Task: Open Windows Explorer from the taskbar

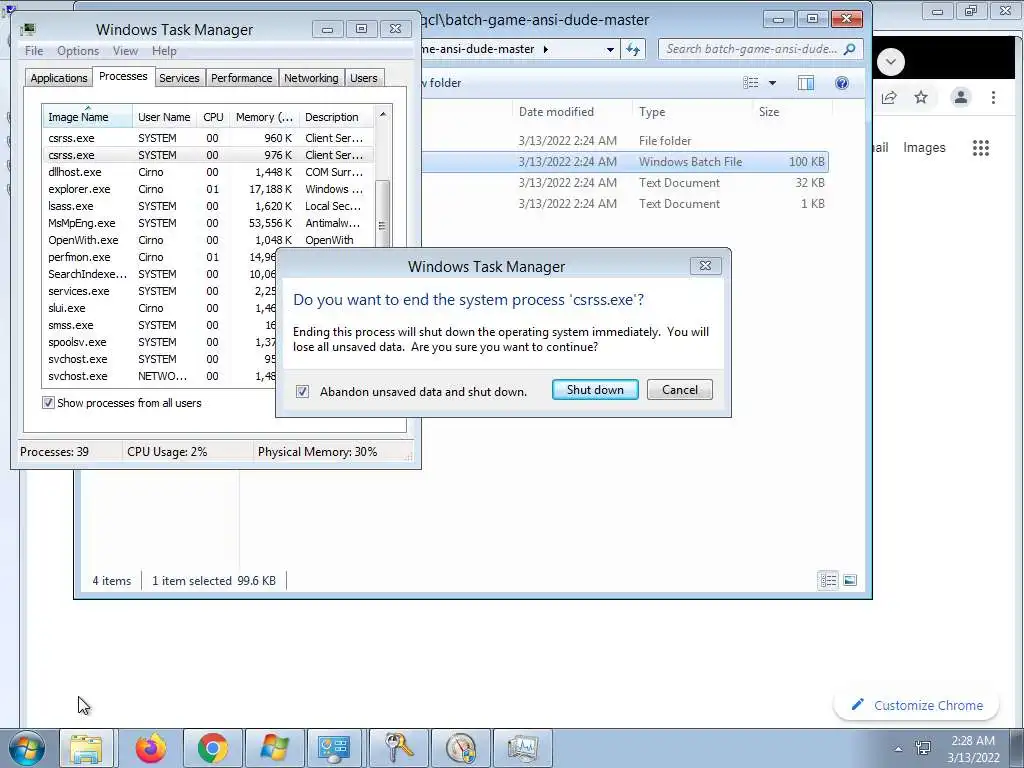Action: pyautogui.click(x=87, y=748)
